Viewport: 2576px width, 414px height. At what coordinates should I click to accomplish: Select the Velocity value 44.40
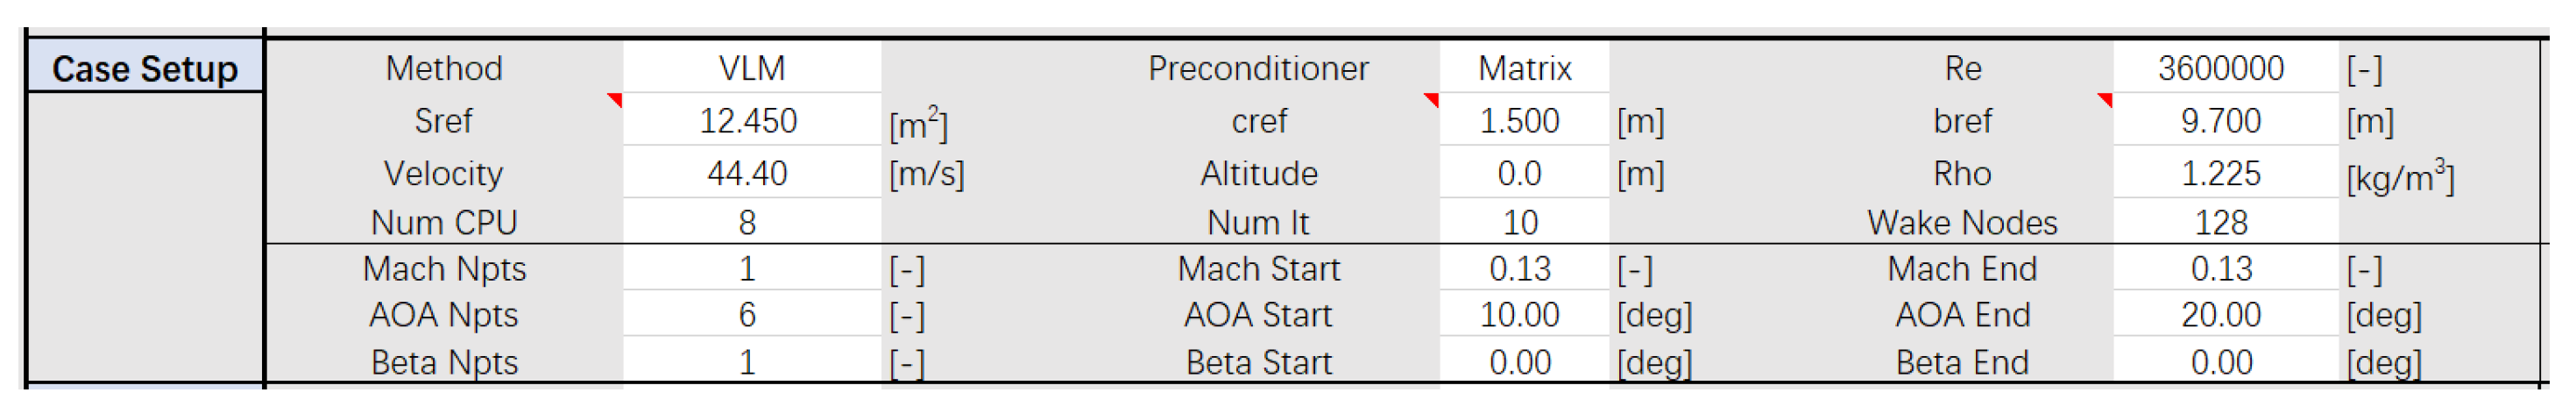[x=747, y=174]
